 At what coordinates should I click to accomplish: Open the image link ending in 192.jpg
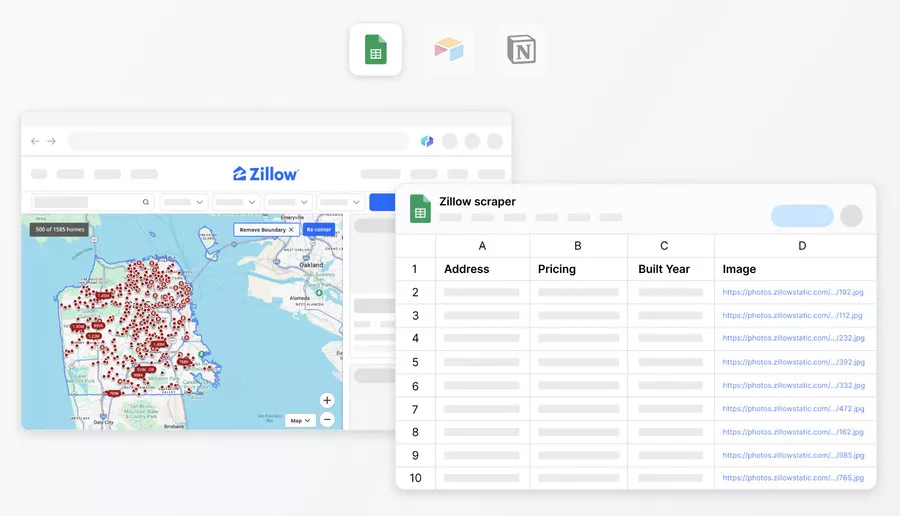click(x=793, y=292)
